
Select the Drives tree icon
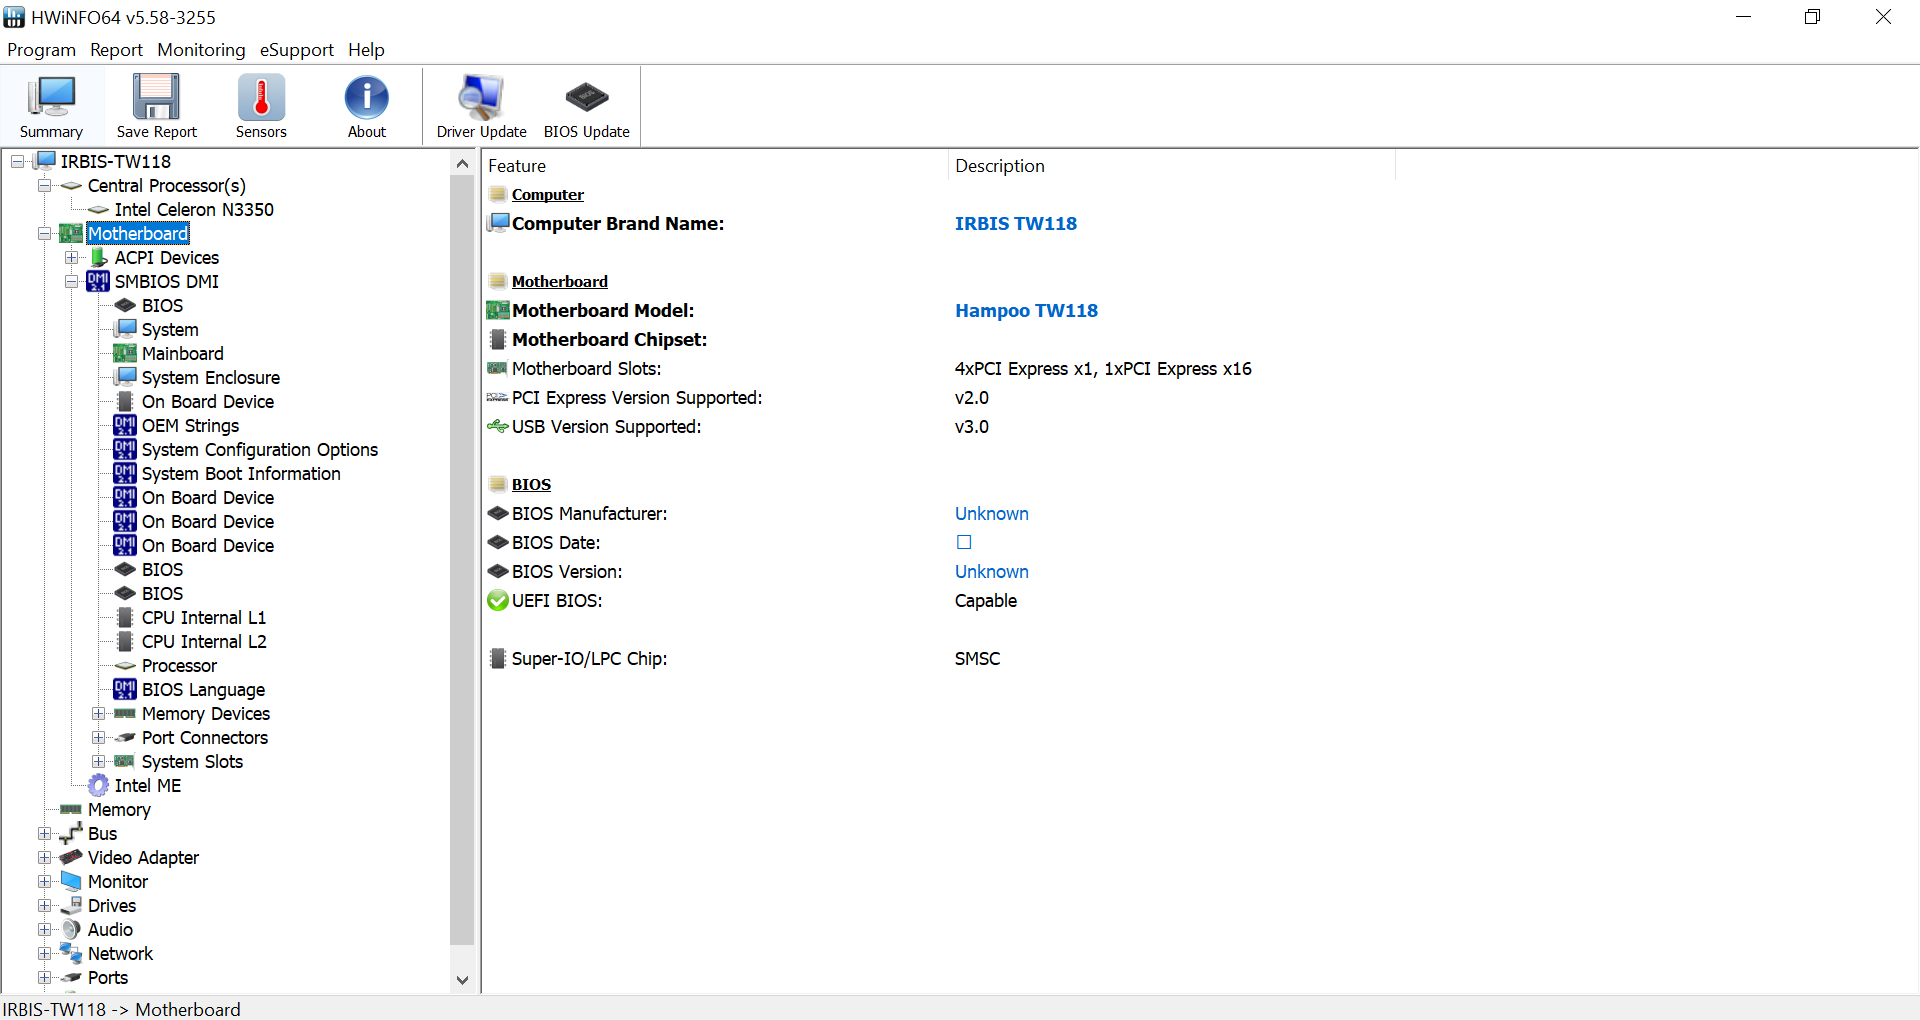point(71,906)
